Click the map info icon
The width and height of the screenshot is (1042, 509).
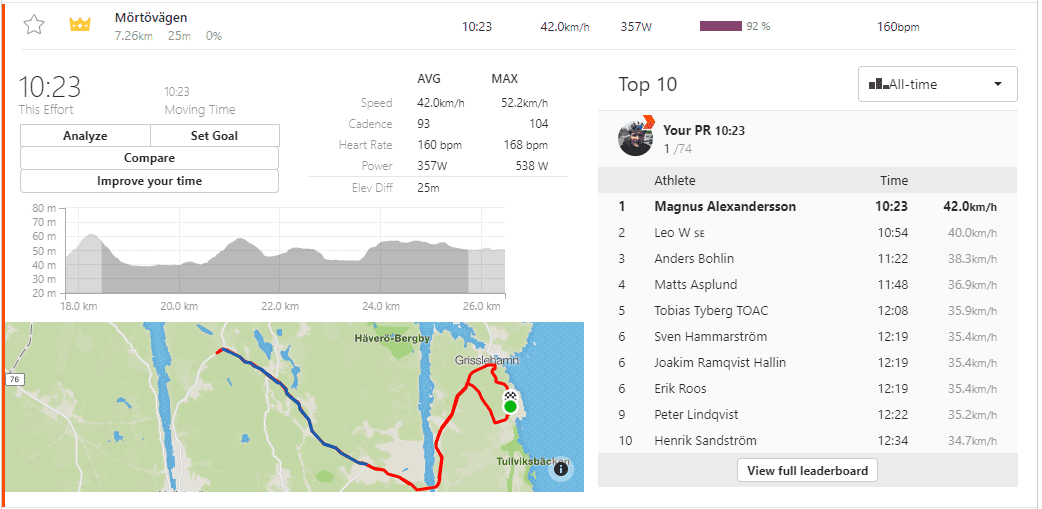pos(561,468)
